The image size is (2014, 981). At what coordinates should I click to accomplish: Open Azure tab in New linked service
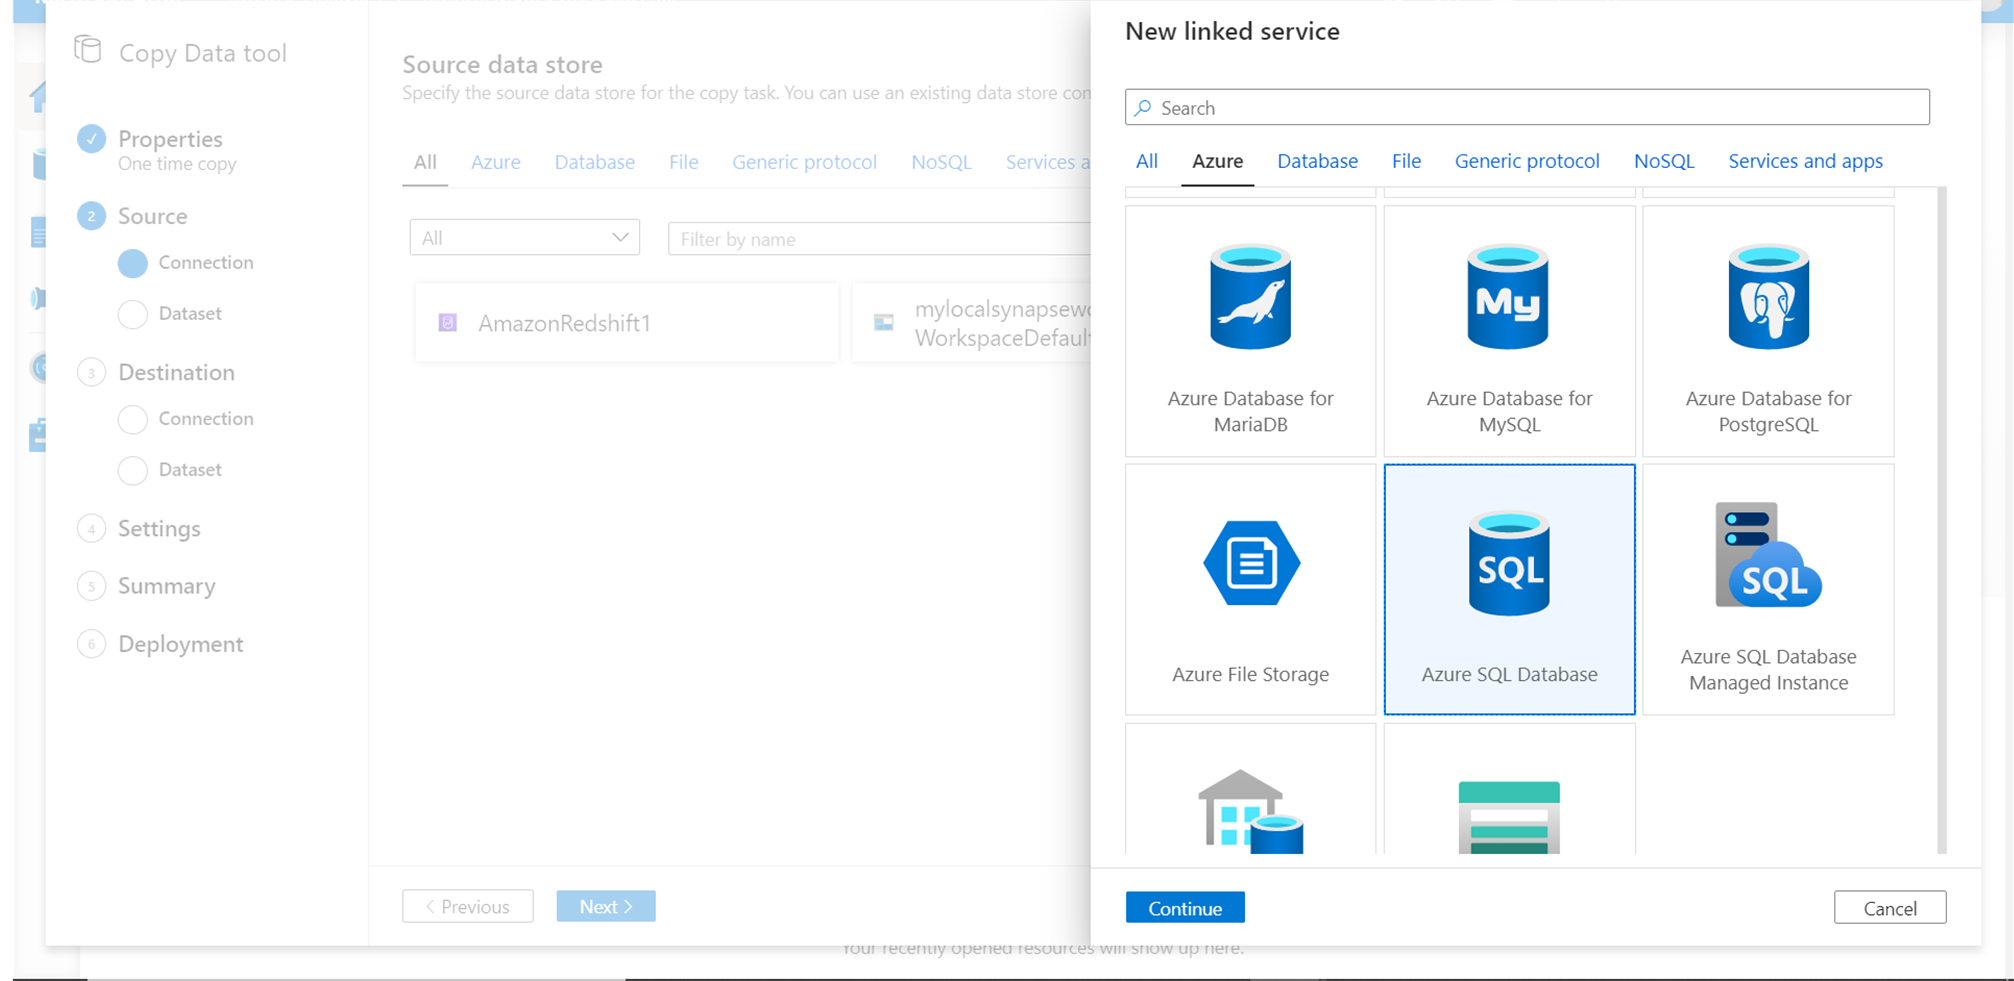click(1217, 161)
